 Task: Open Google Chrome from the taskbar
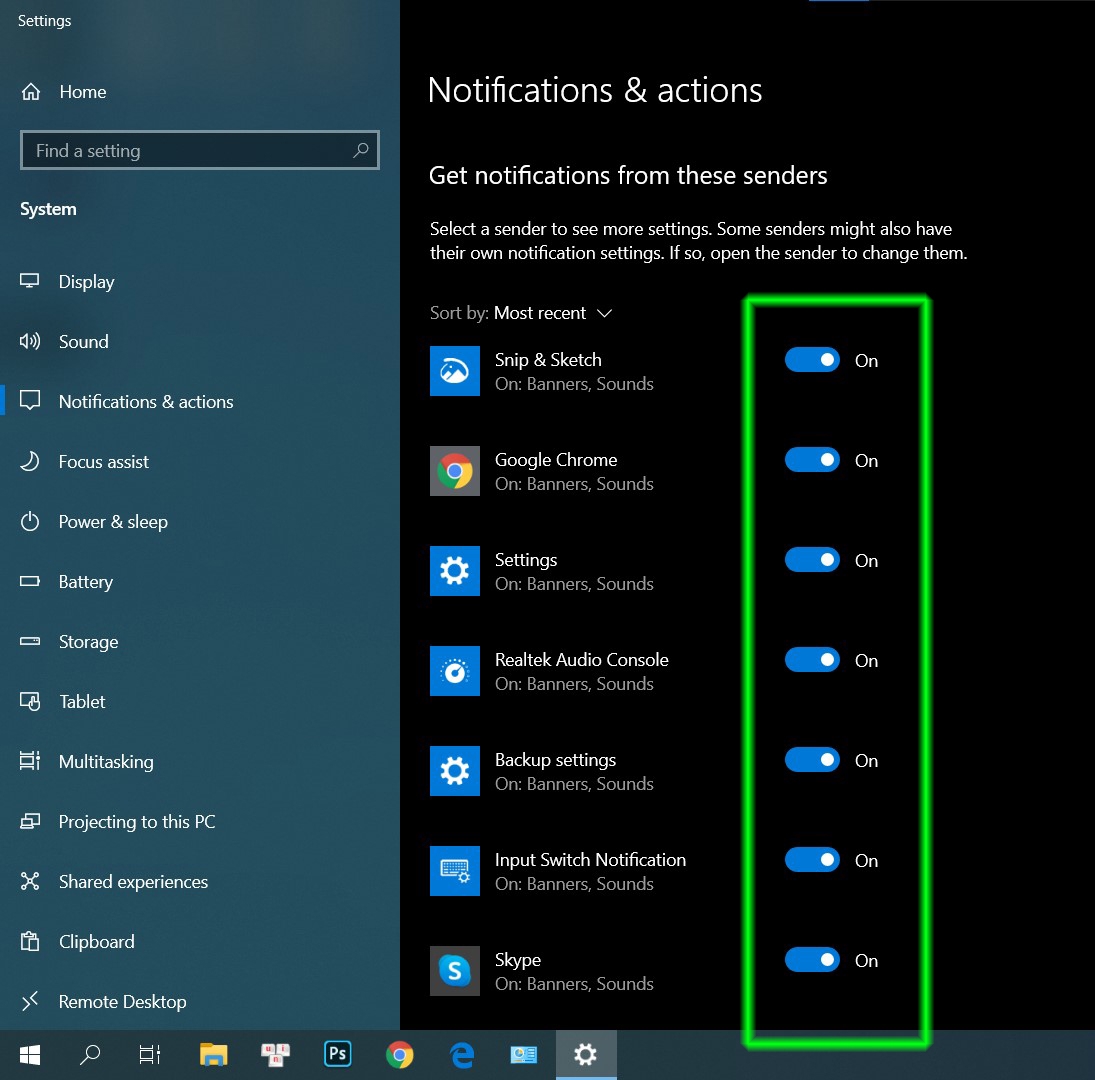tap(399, 1054)
